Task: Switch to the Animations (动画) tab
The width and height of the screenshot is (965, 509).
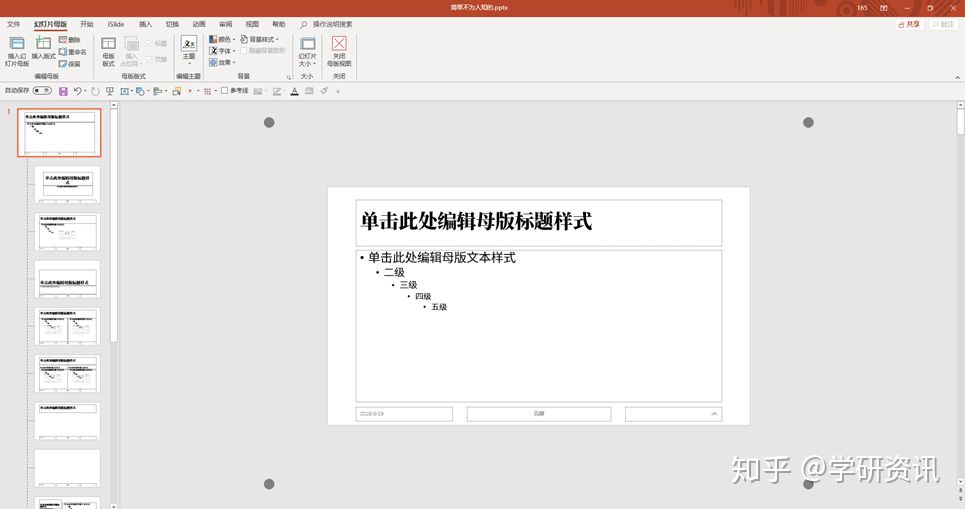Action: [x=199, y=24]
